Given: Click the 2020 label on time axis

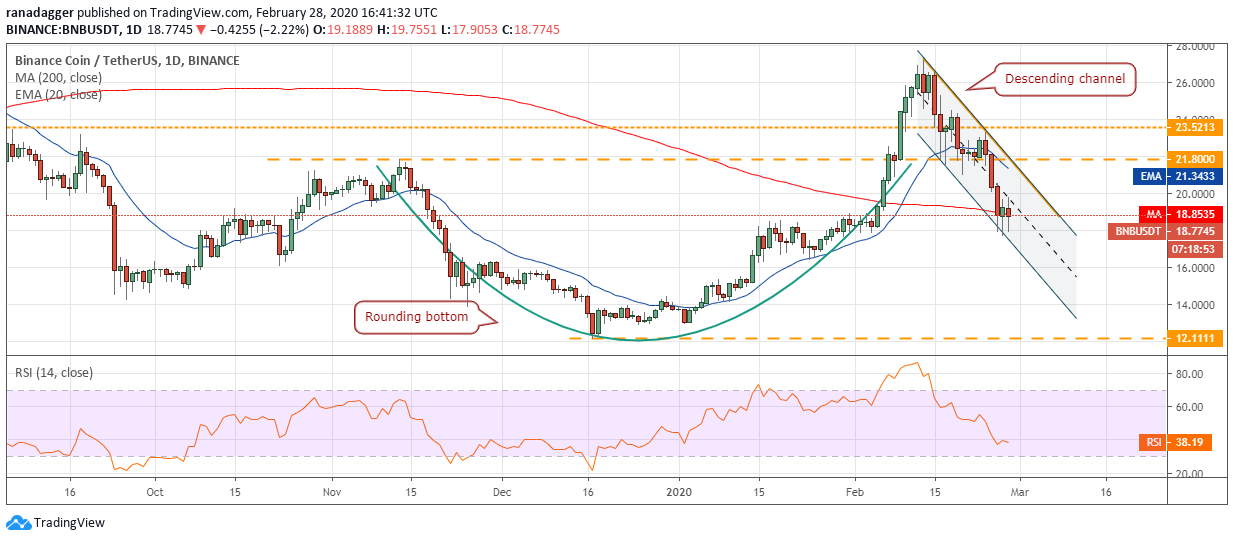Looking at the screenshot, I should point(680,493).
